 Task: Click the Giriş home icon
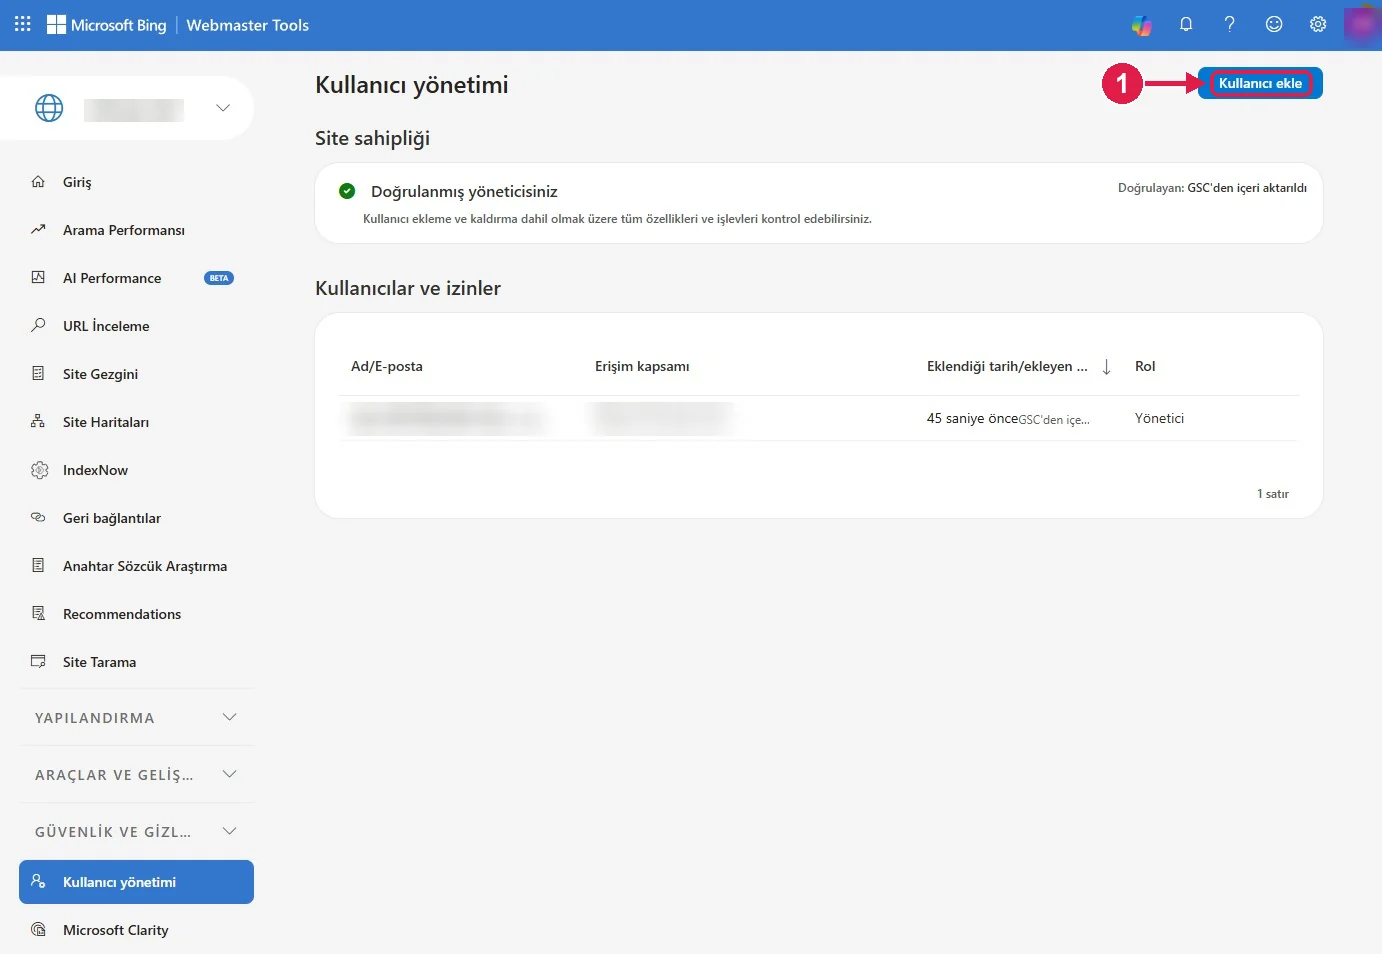tap(38, 181)
